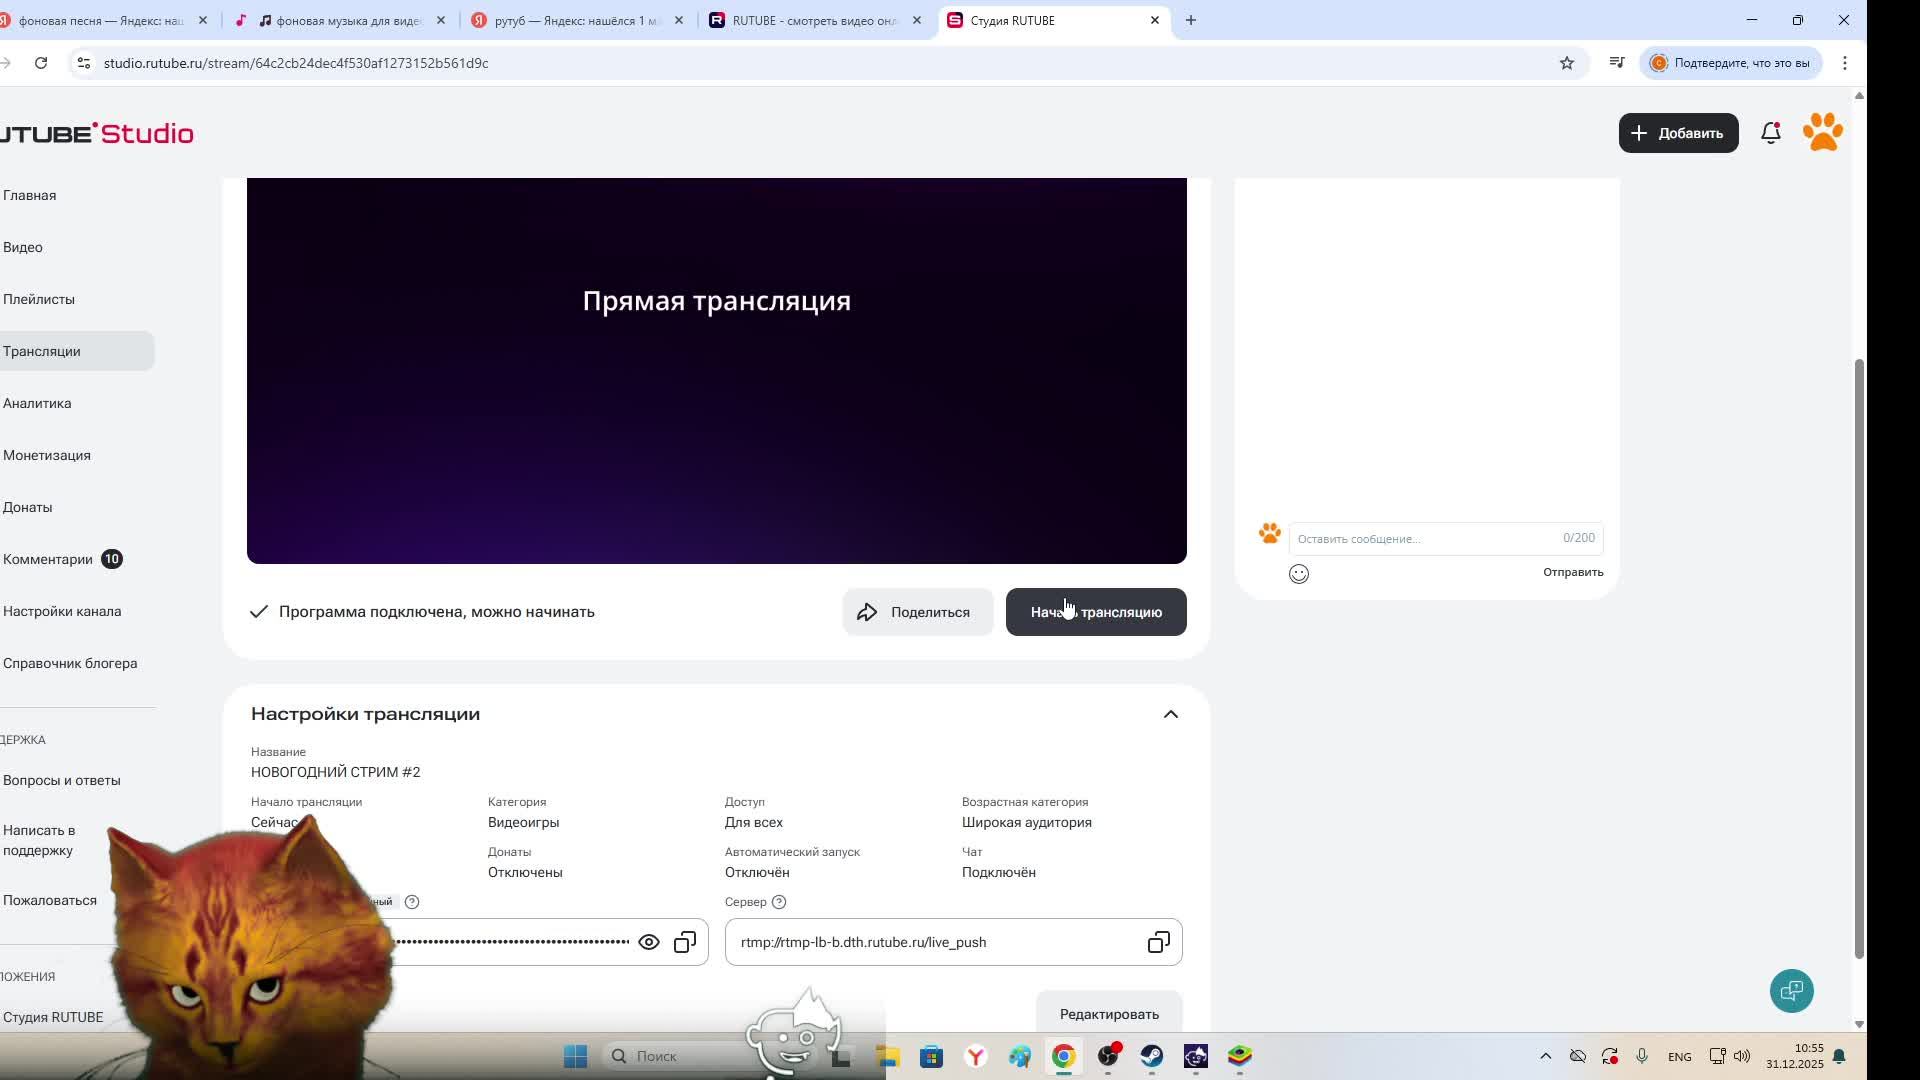Open Аналитика in the sidebar
1920x1080 pixels.
37,403
